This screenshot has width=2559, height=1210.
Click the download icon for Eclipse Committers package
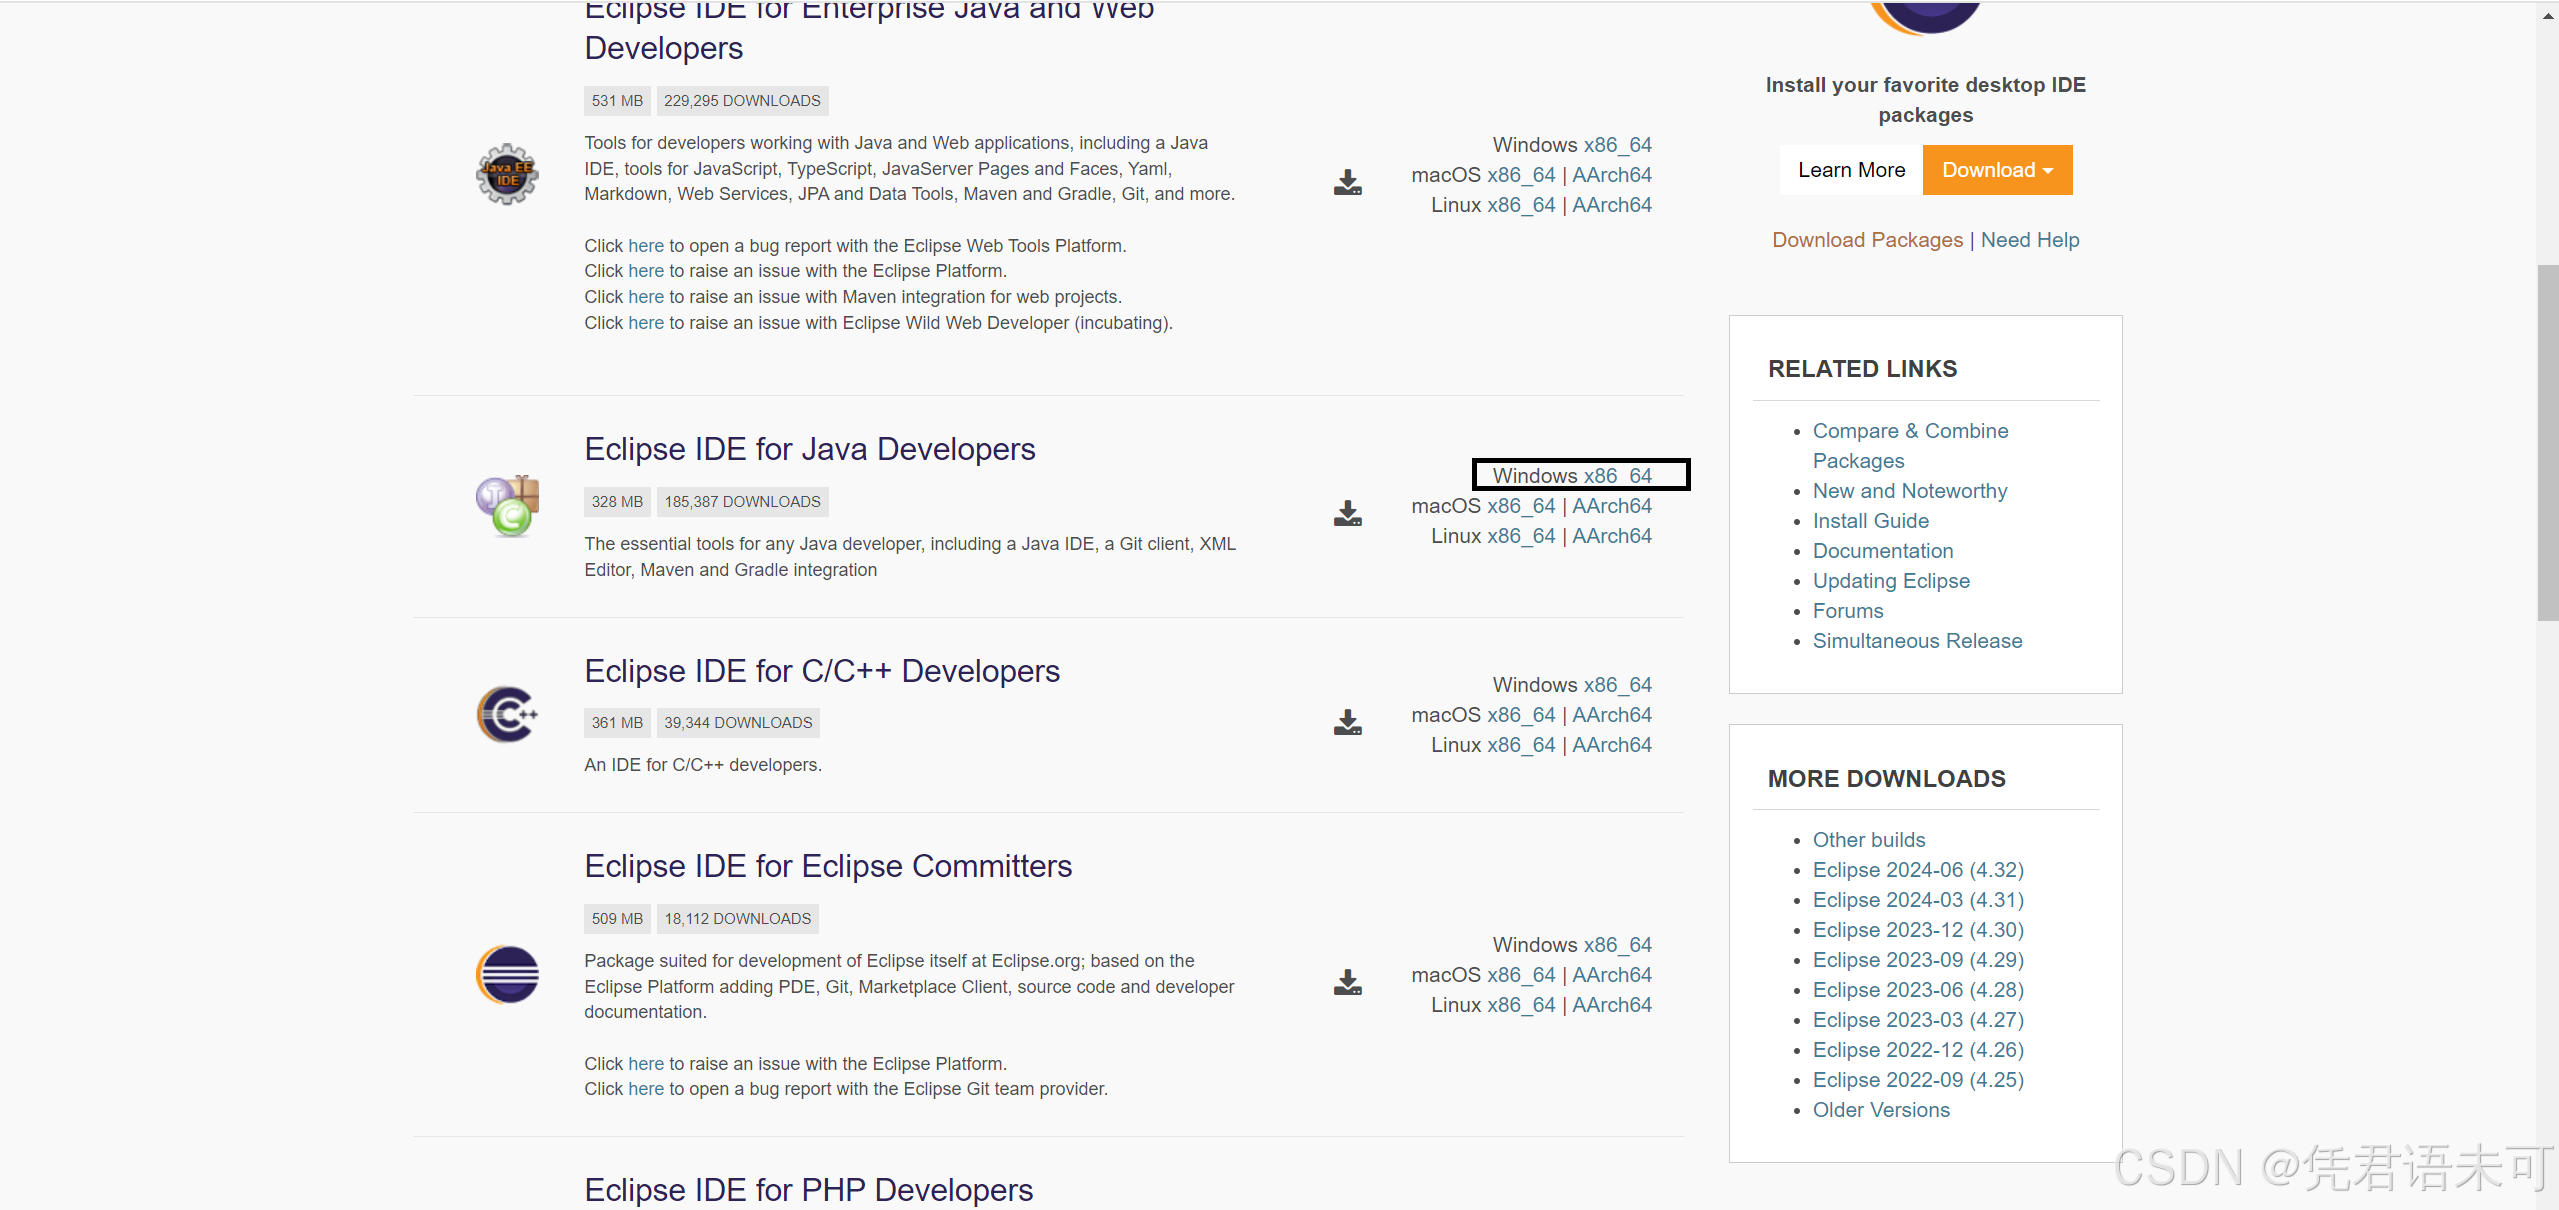pyautogui.click(x=1347, y=982)
